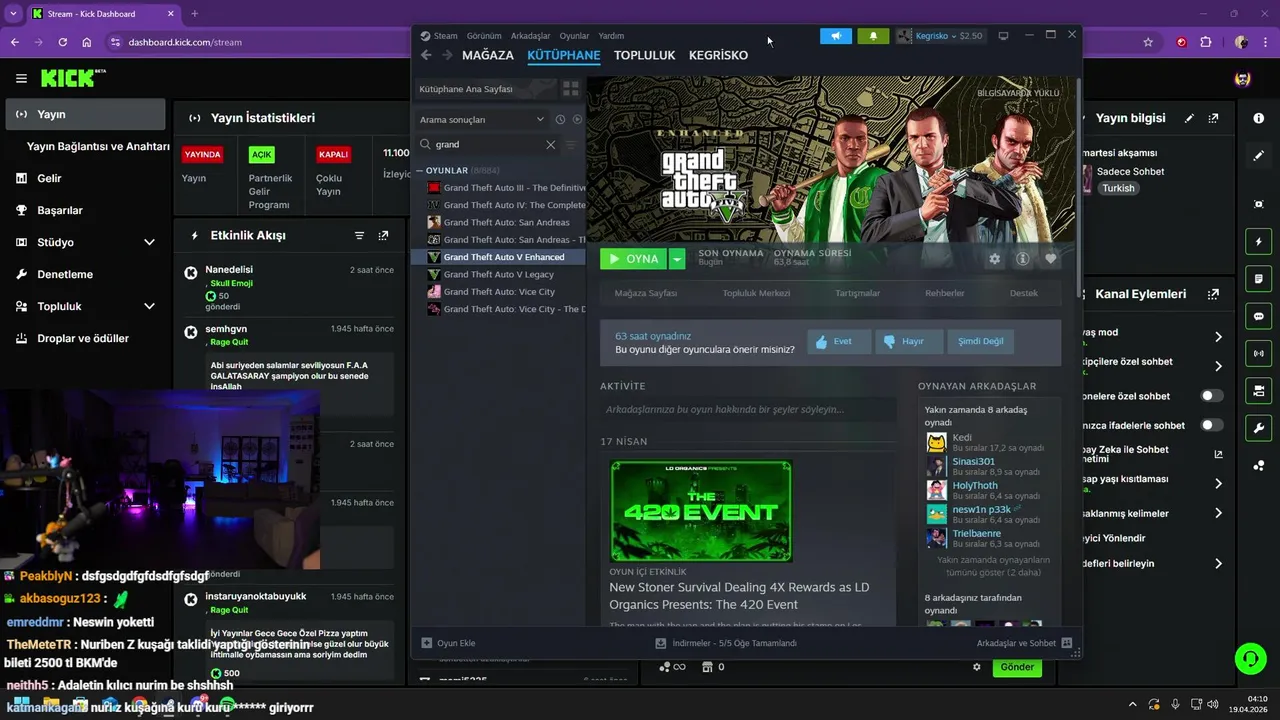Open 'Arama sonuçları' collection dropdown
1280x720 pixels.
pos(482,119)
